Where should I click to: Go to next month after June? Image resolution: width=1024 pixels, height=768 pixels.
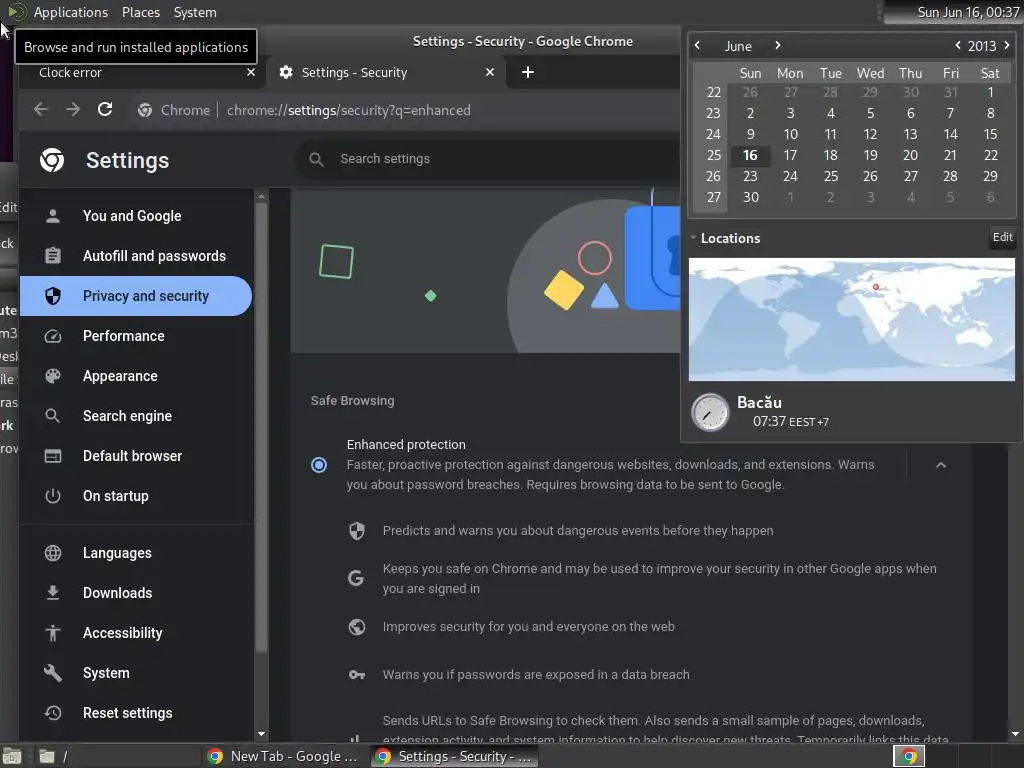pyautogui.click(x=777, y=46)
